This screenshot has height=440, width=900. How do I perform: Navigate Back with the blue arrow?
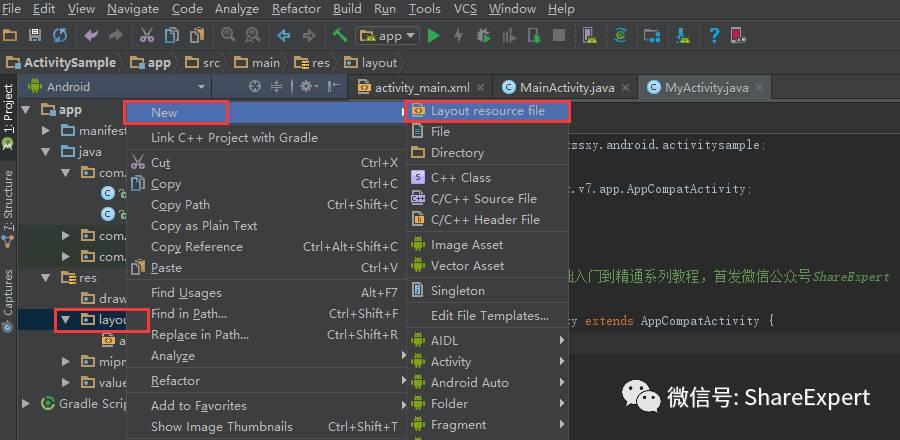click(284, 36)
